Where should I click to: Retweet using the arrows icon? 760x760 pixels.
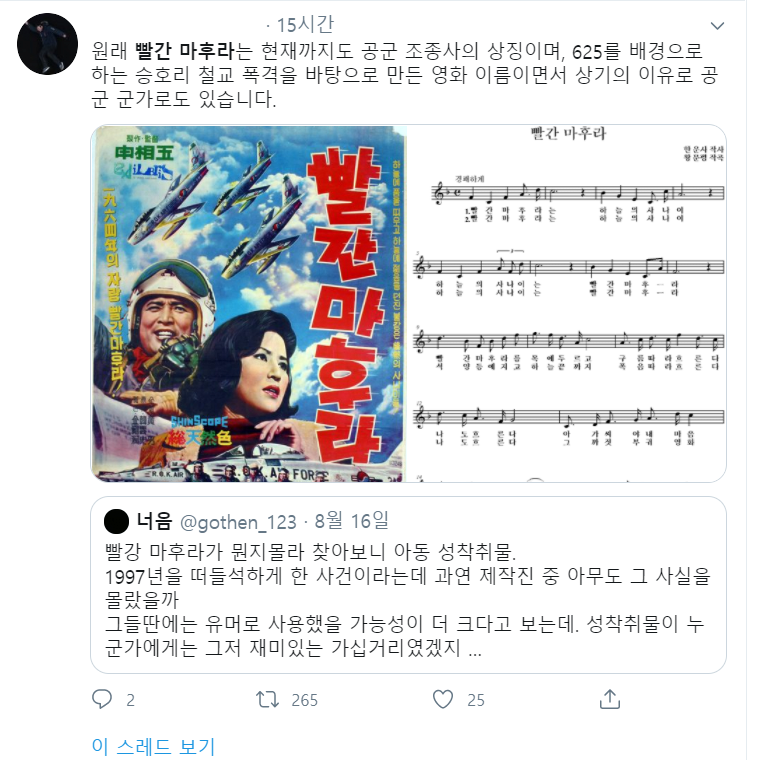point(267,699)
